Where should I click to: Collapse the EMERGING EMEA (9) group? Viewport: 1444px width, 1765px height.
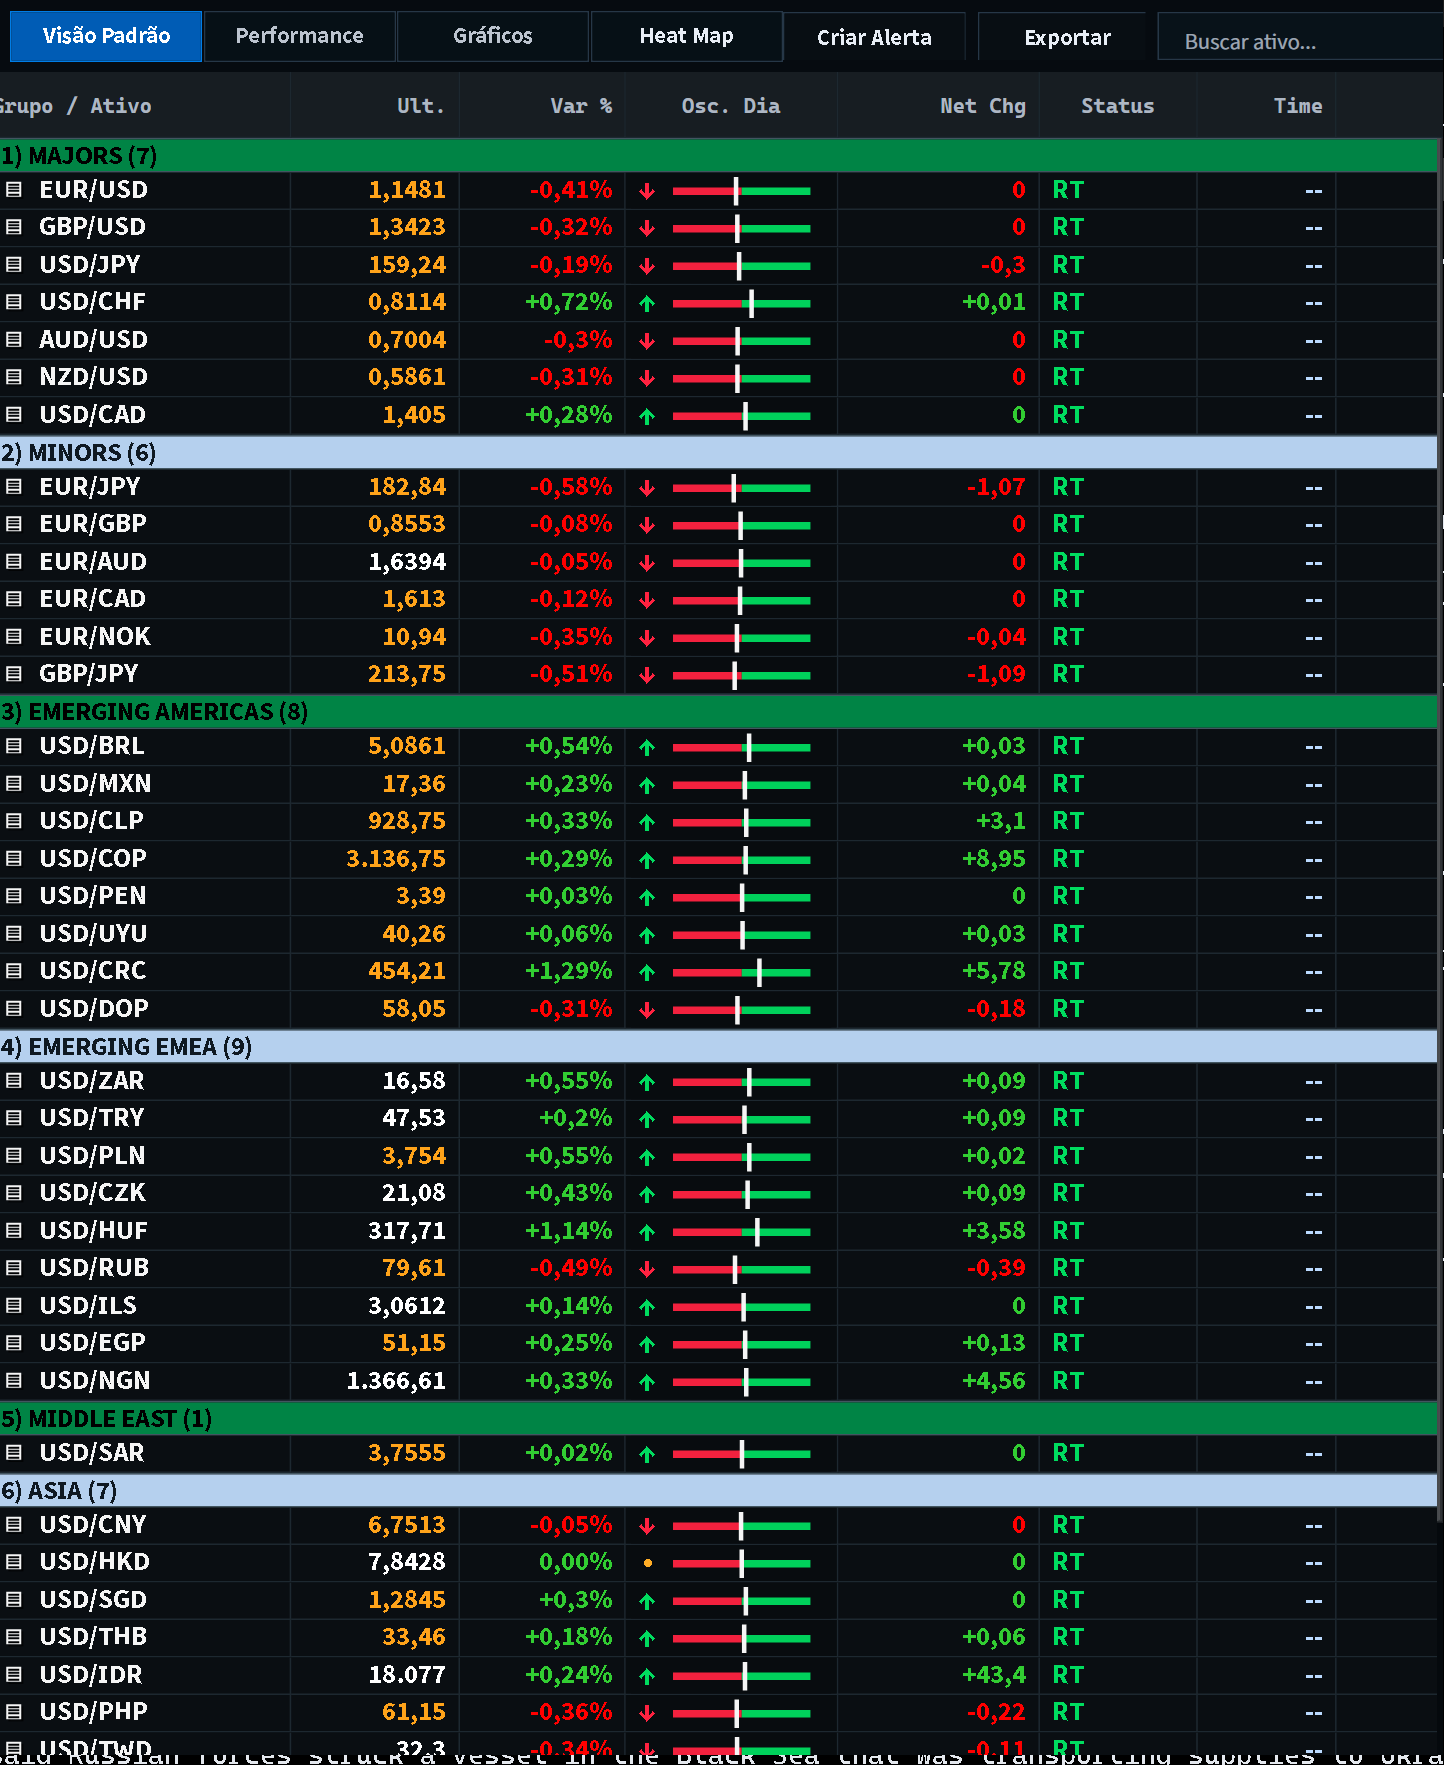(719, 1047)
